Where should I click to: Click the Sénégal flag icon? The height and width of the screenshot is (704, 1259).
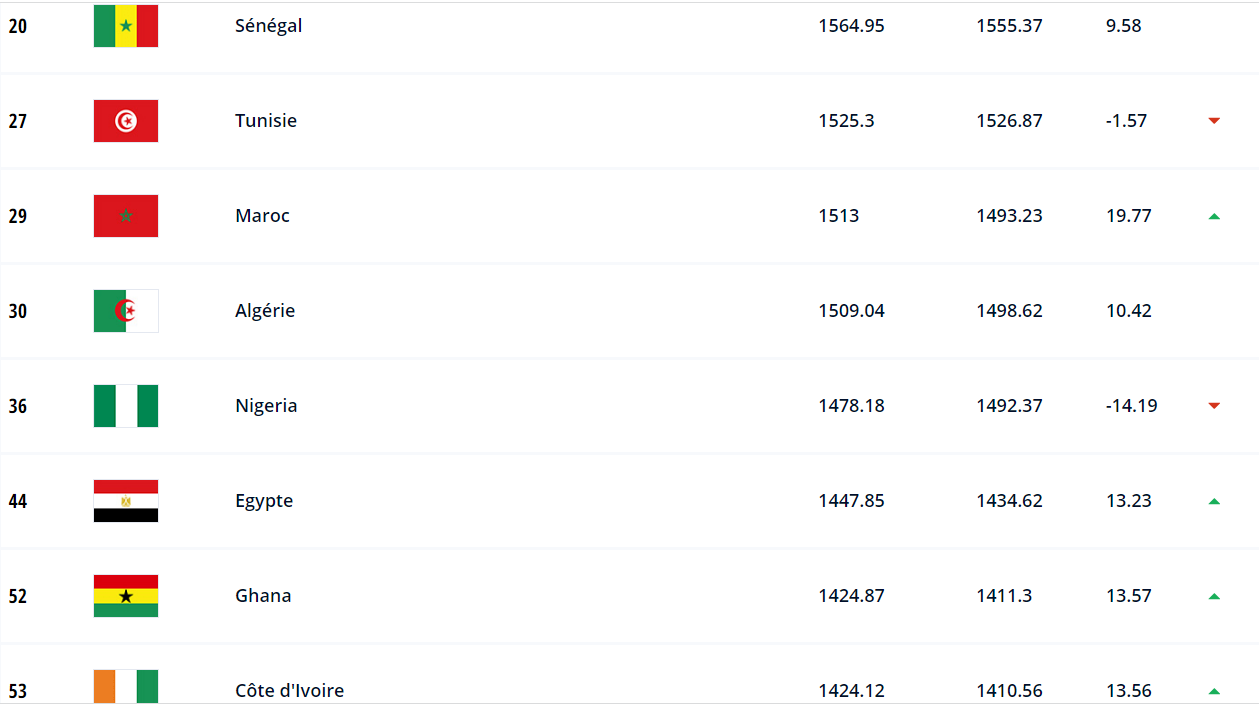[126, 26]
